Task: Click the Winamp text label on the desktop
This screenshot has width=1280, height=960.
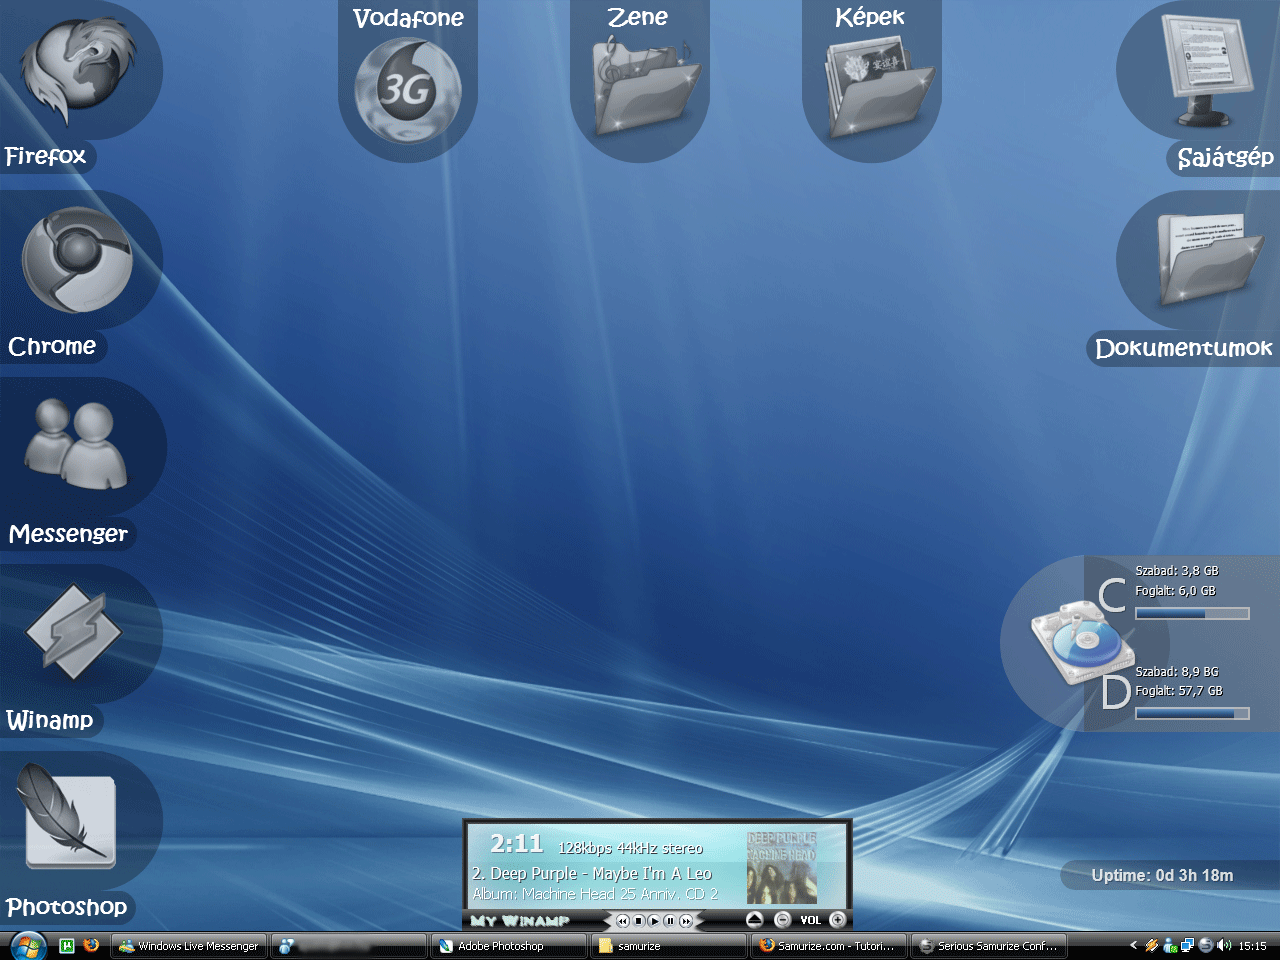Action: 50,720
